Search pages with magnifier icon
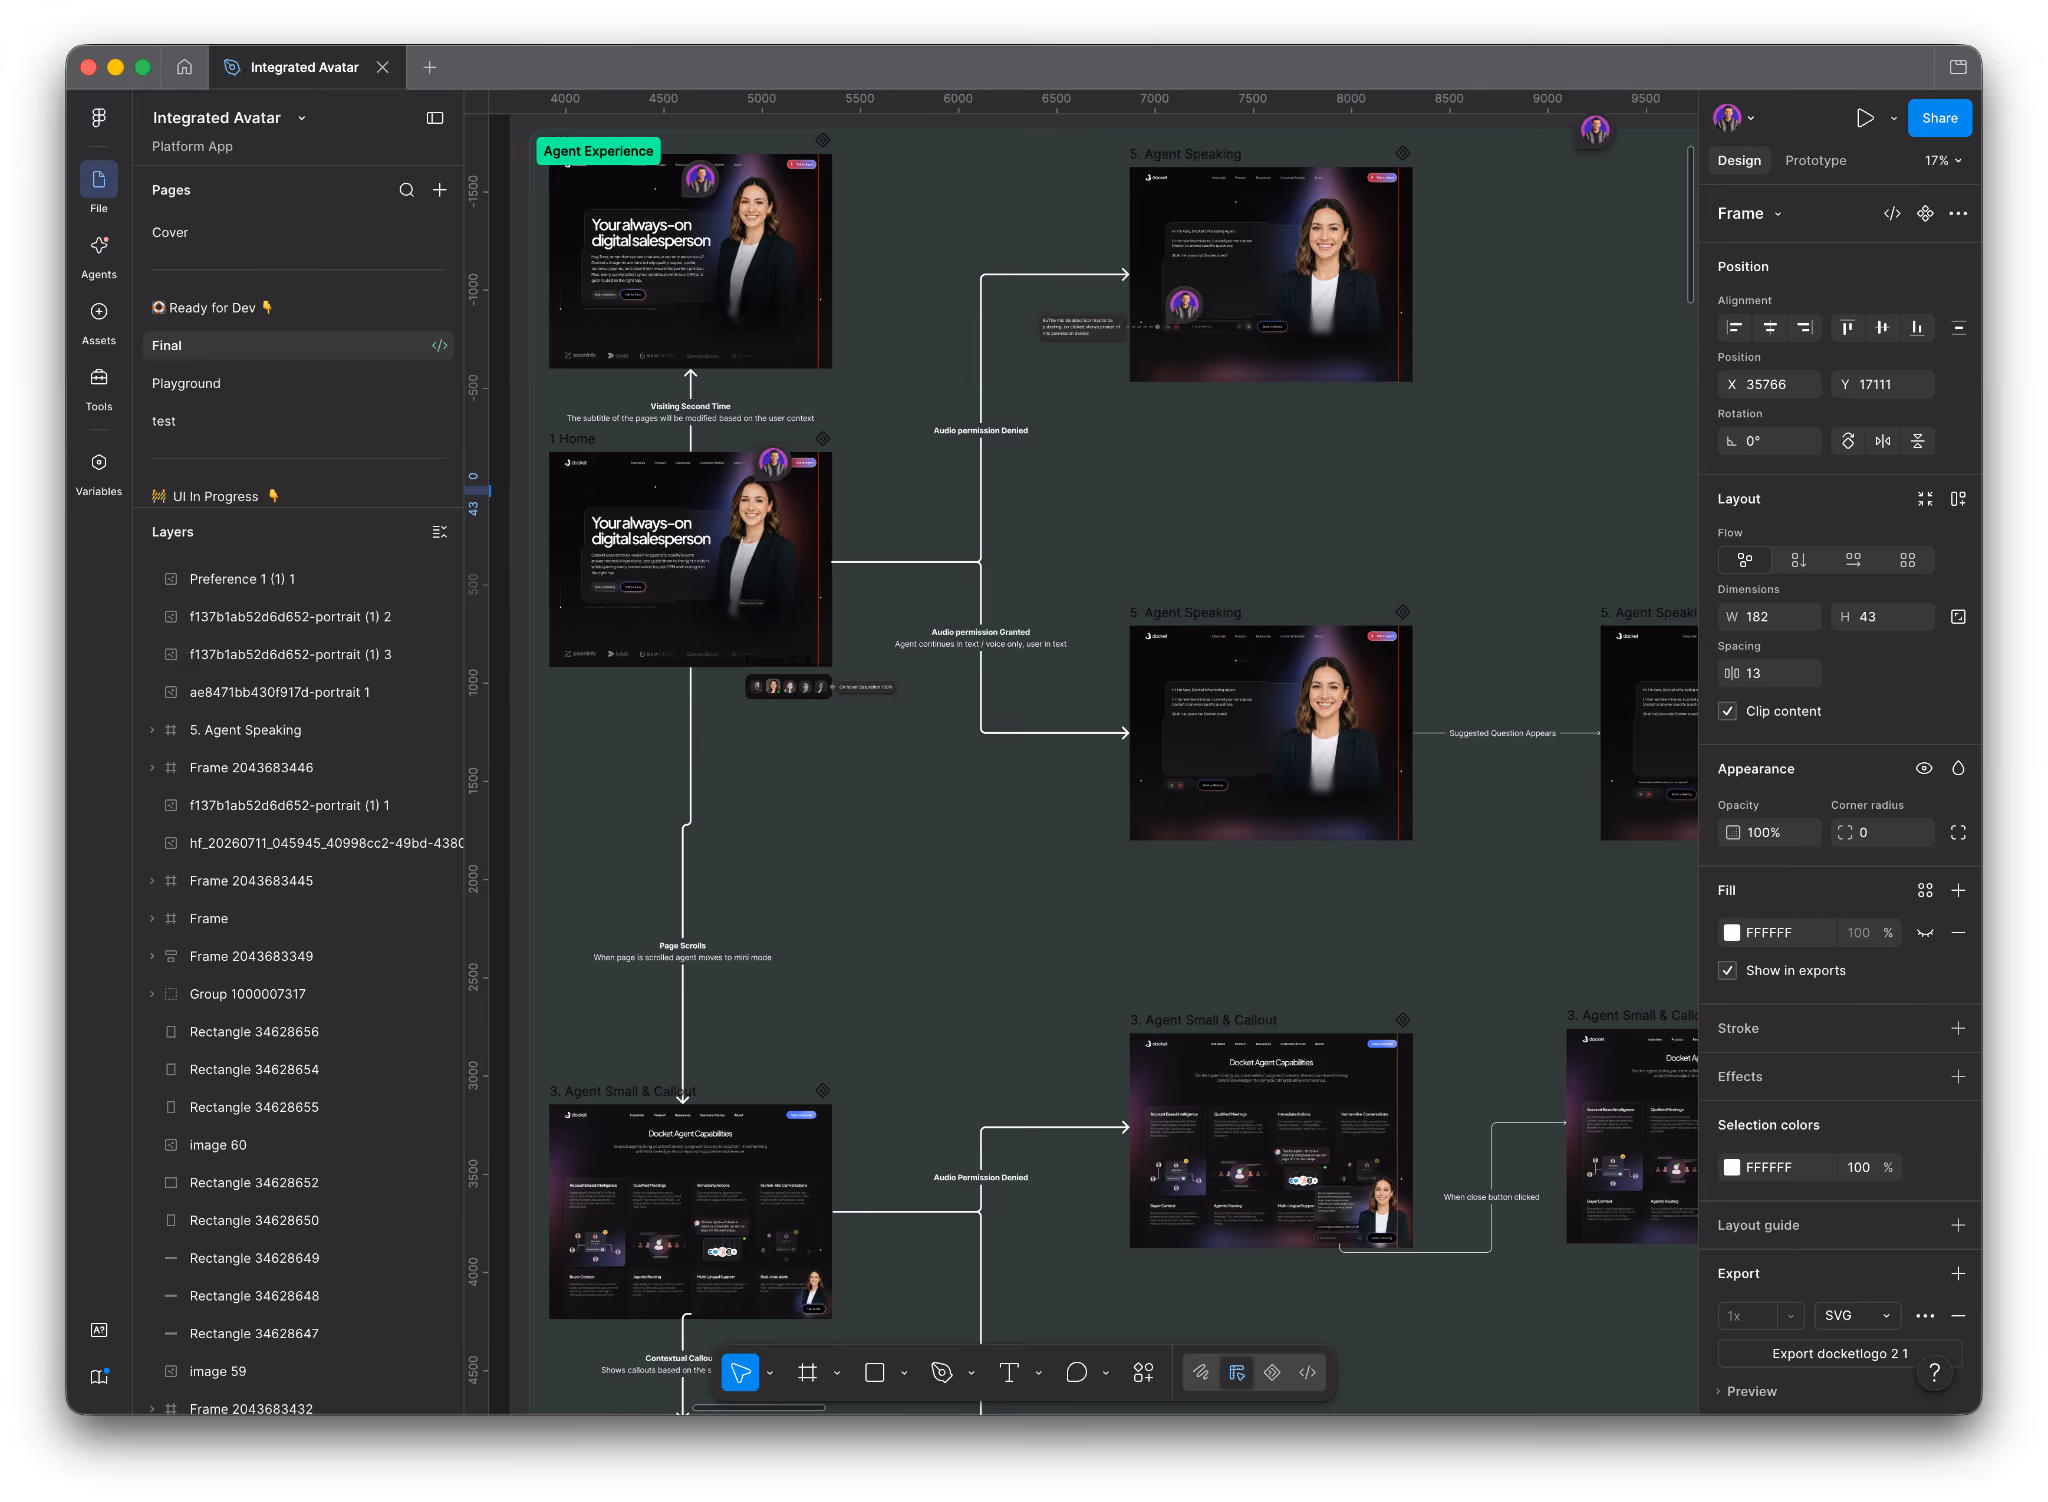 click(x=406, y=190)
